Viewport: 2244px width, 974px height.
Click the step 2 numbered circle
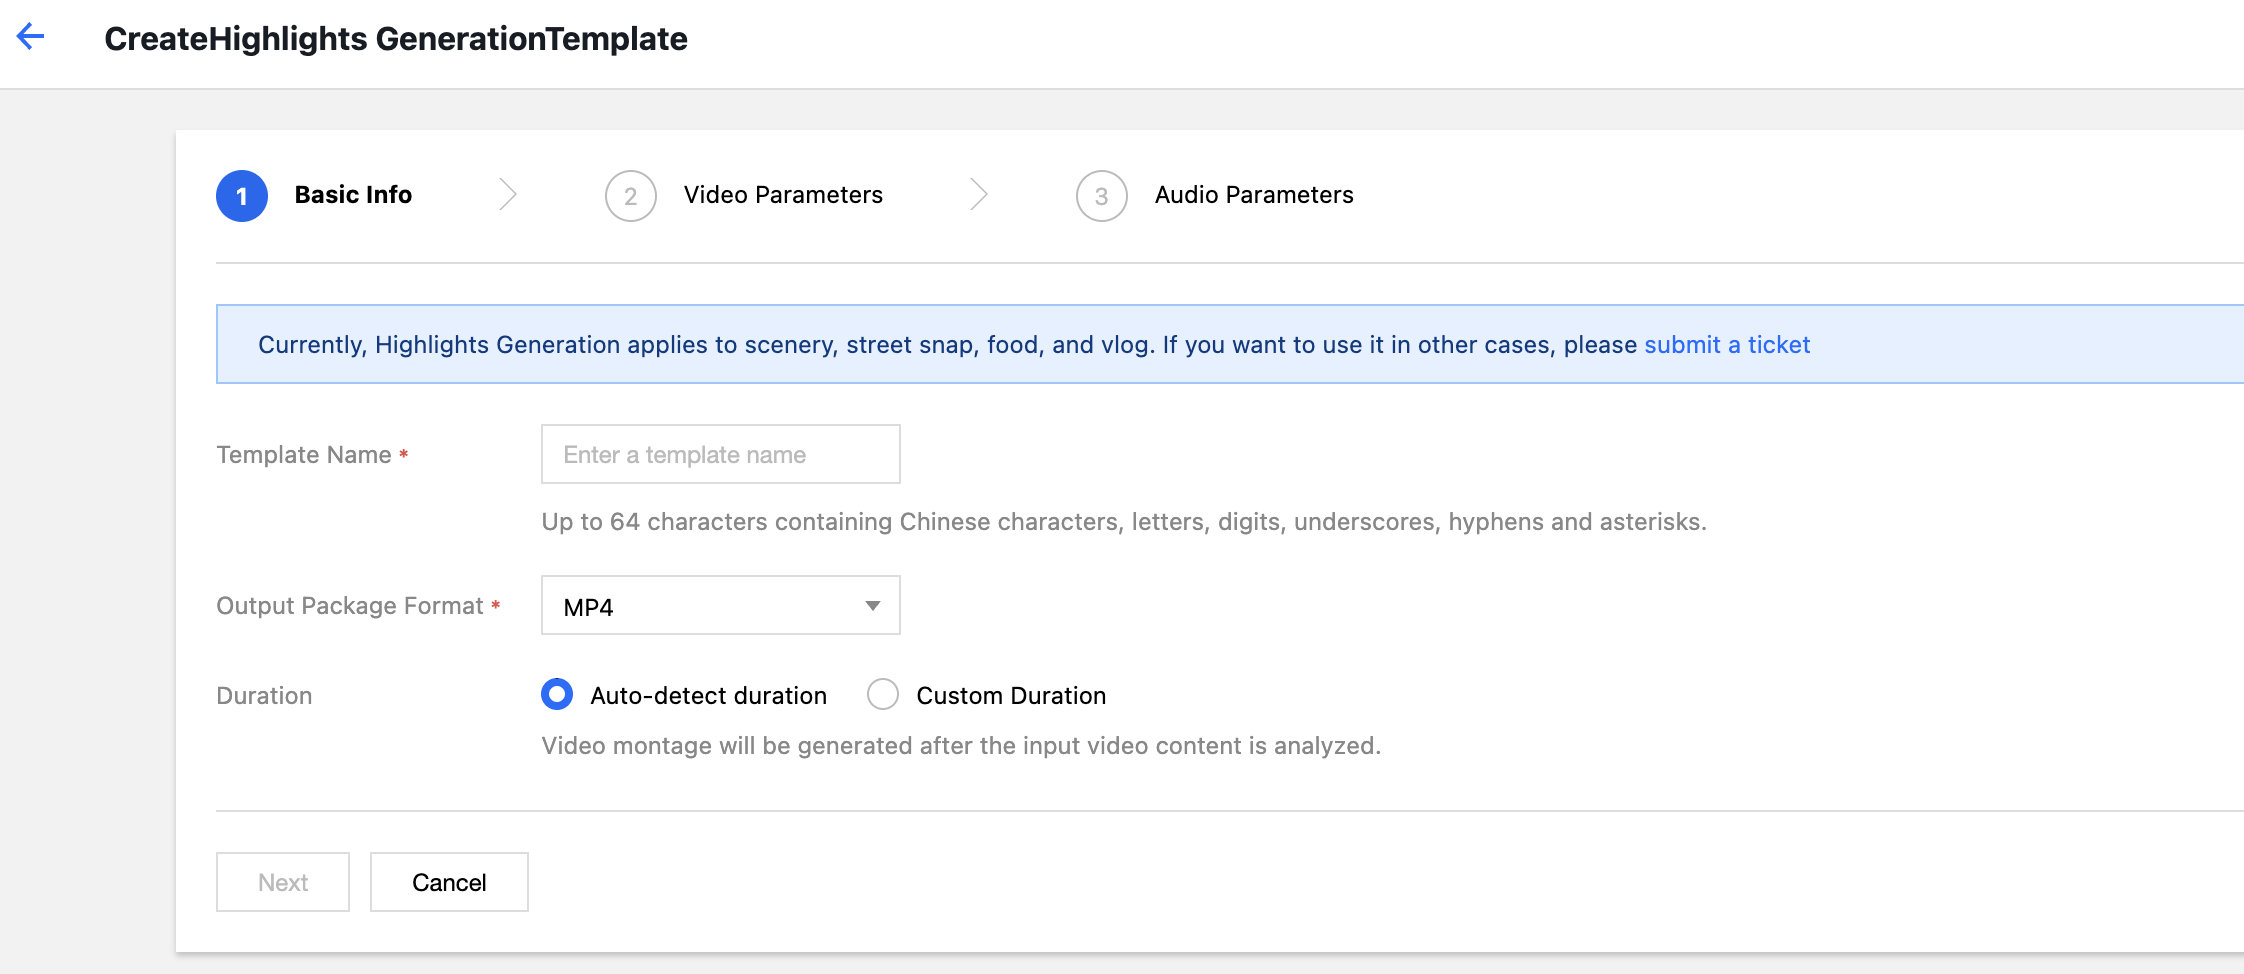click(x=630, y=196)
